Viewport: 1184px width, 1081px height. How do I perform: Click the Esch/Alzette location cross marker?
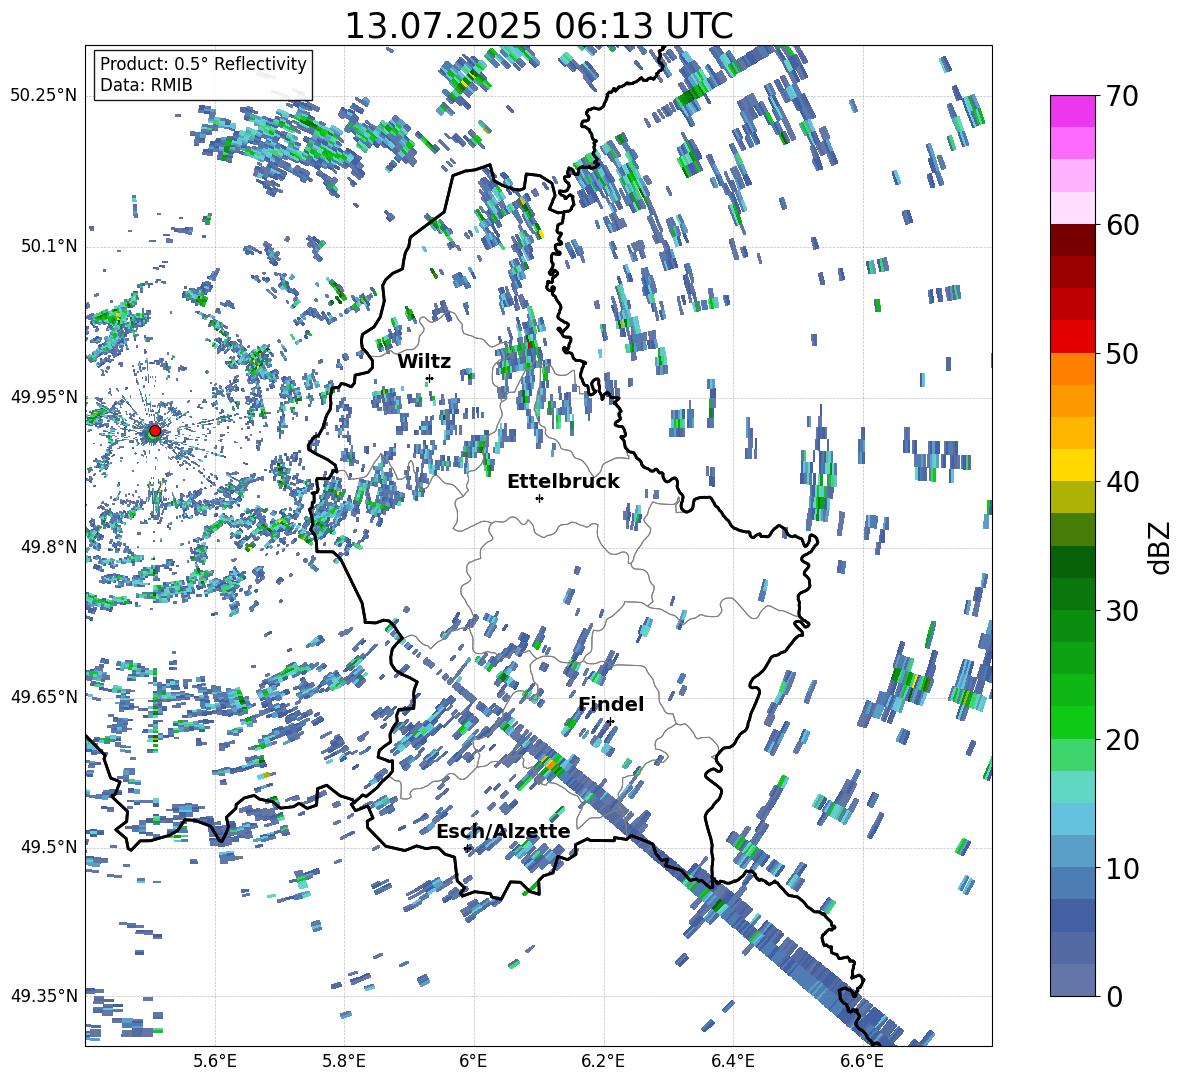(x=467, y=848)
